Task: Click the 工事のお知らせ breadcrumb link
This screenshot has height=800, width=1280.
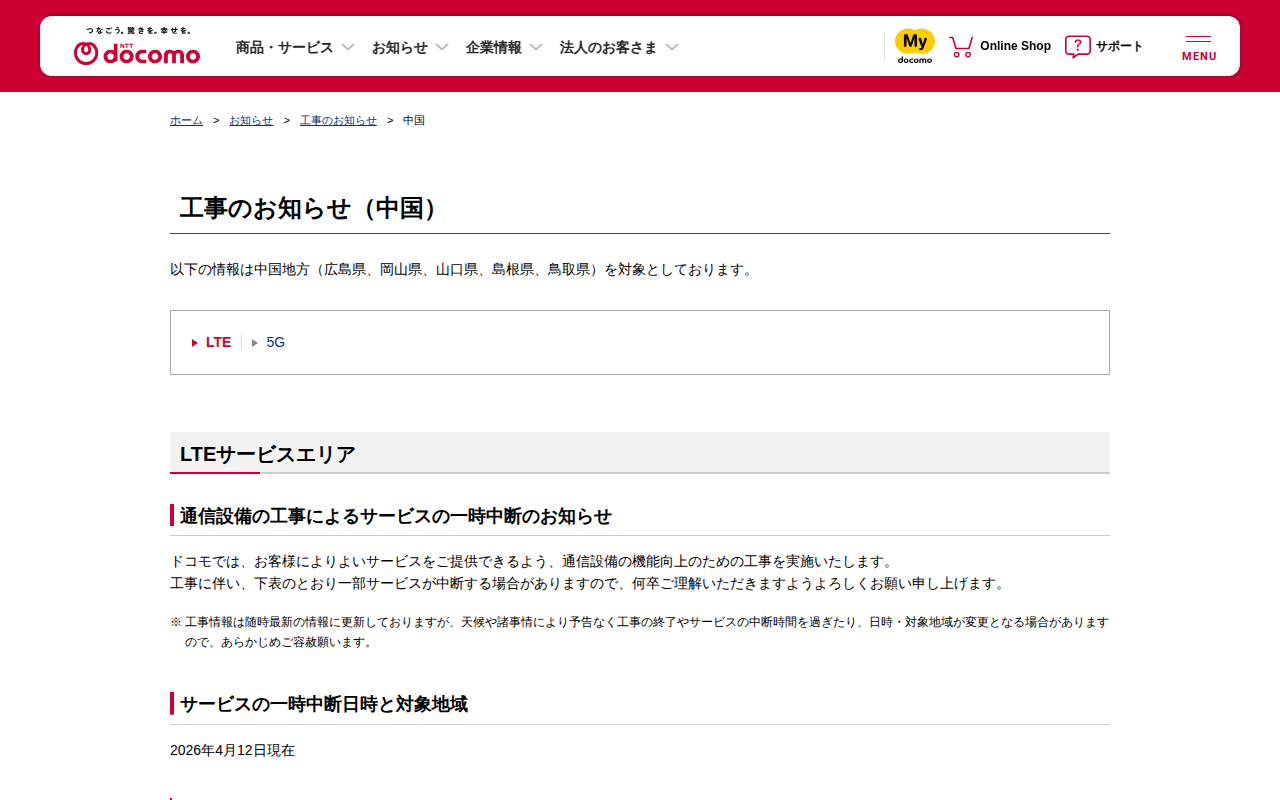Action: [x=338, y=120]
